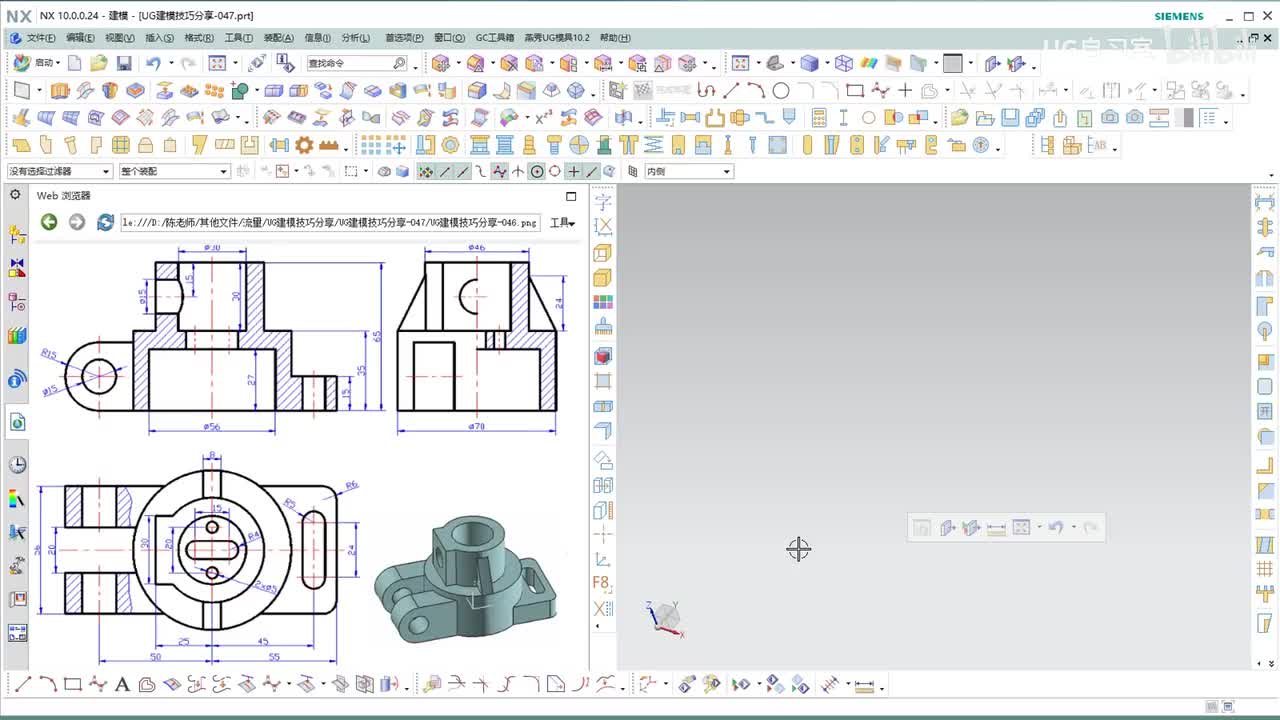Maximize the Web browser panel
This screenshot has height=720, width=1280.
pyautogui.click(x=571, y=196)
